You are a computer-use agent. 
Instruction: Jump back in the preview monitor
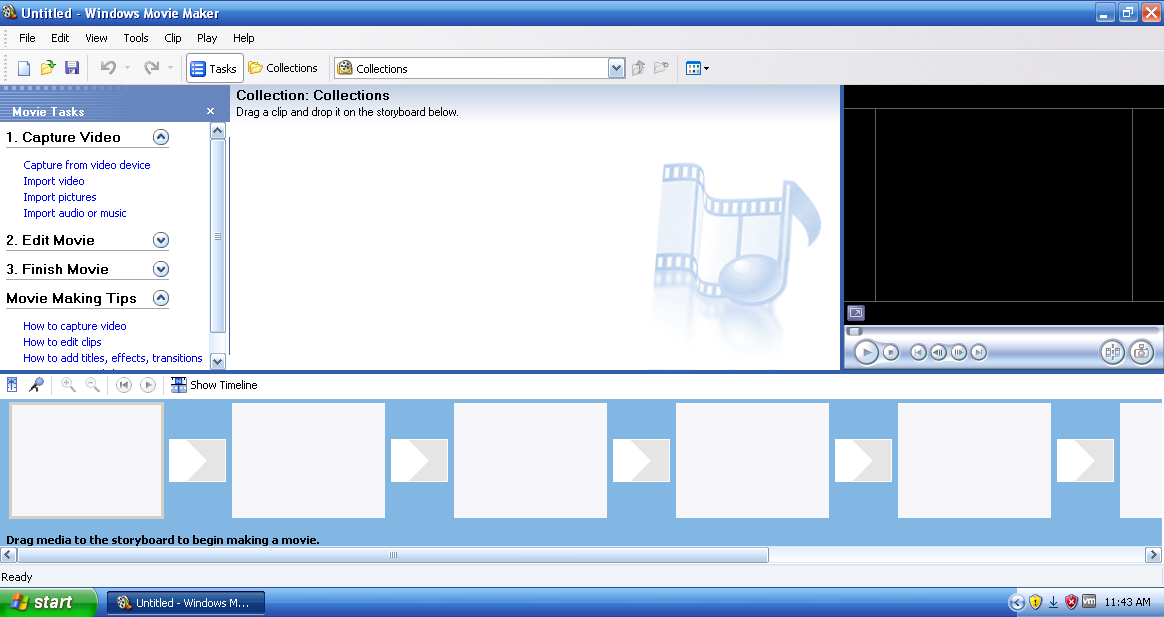coord(918,353)
